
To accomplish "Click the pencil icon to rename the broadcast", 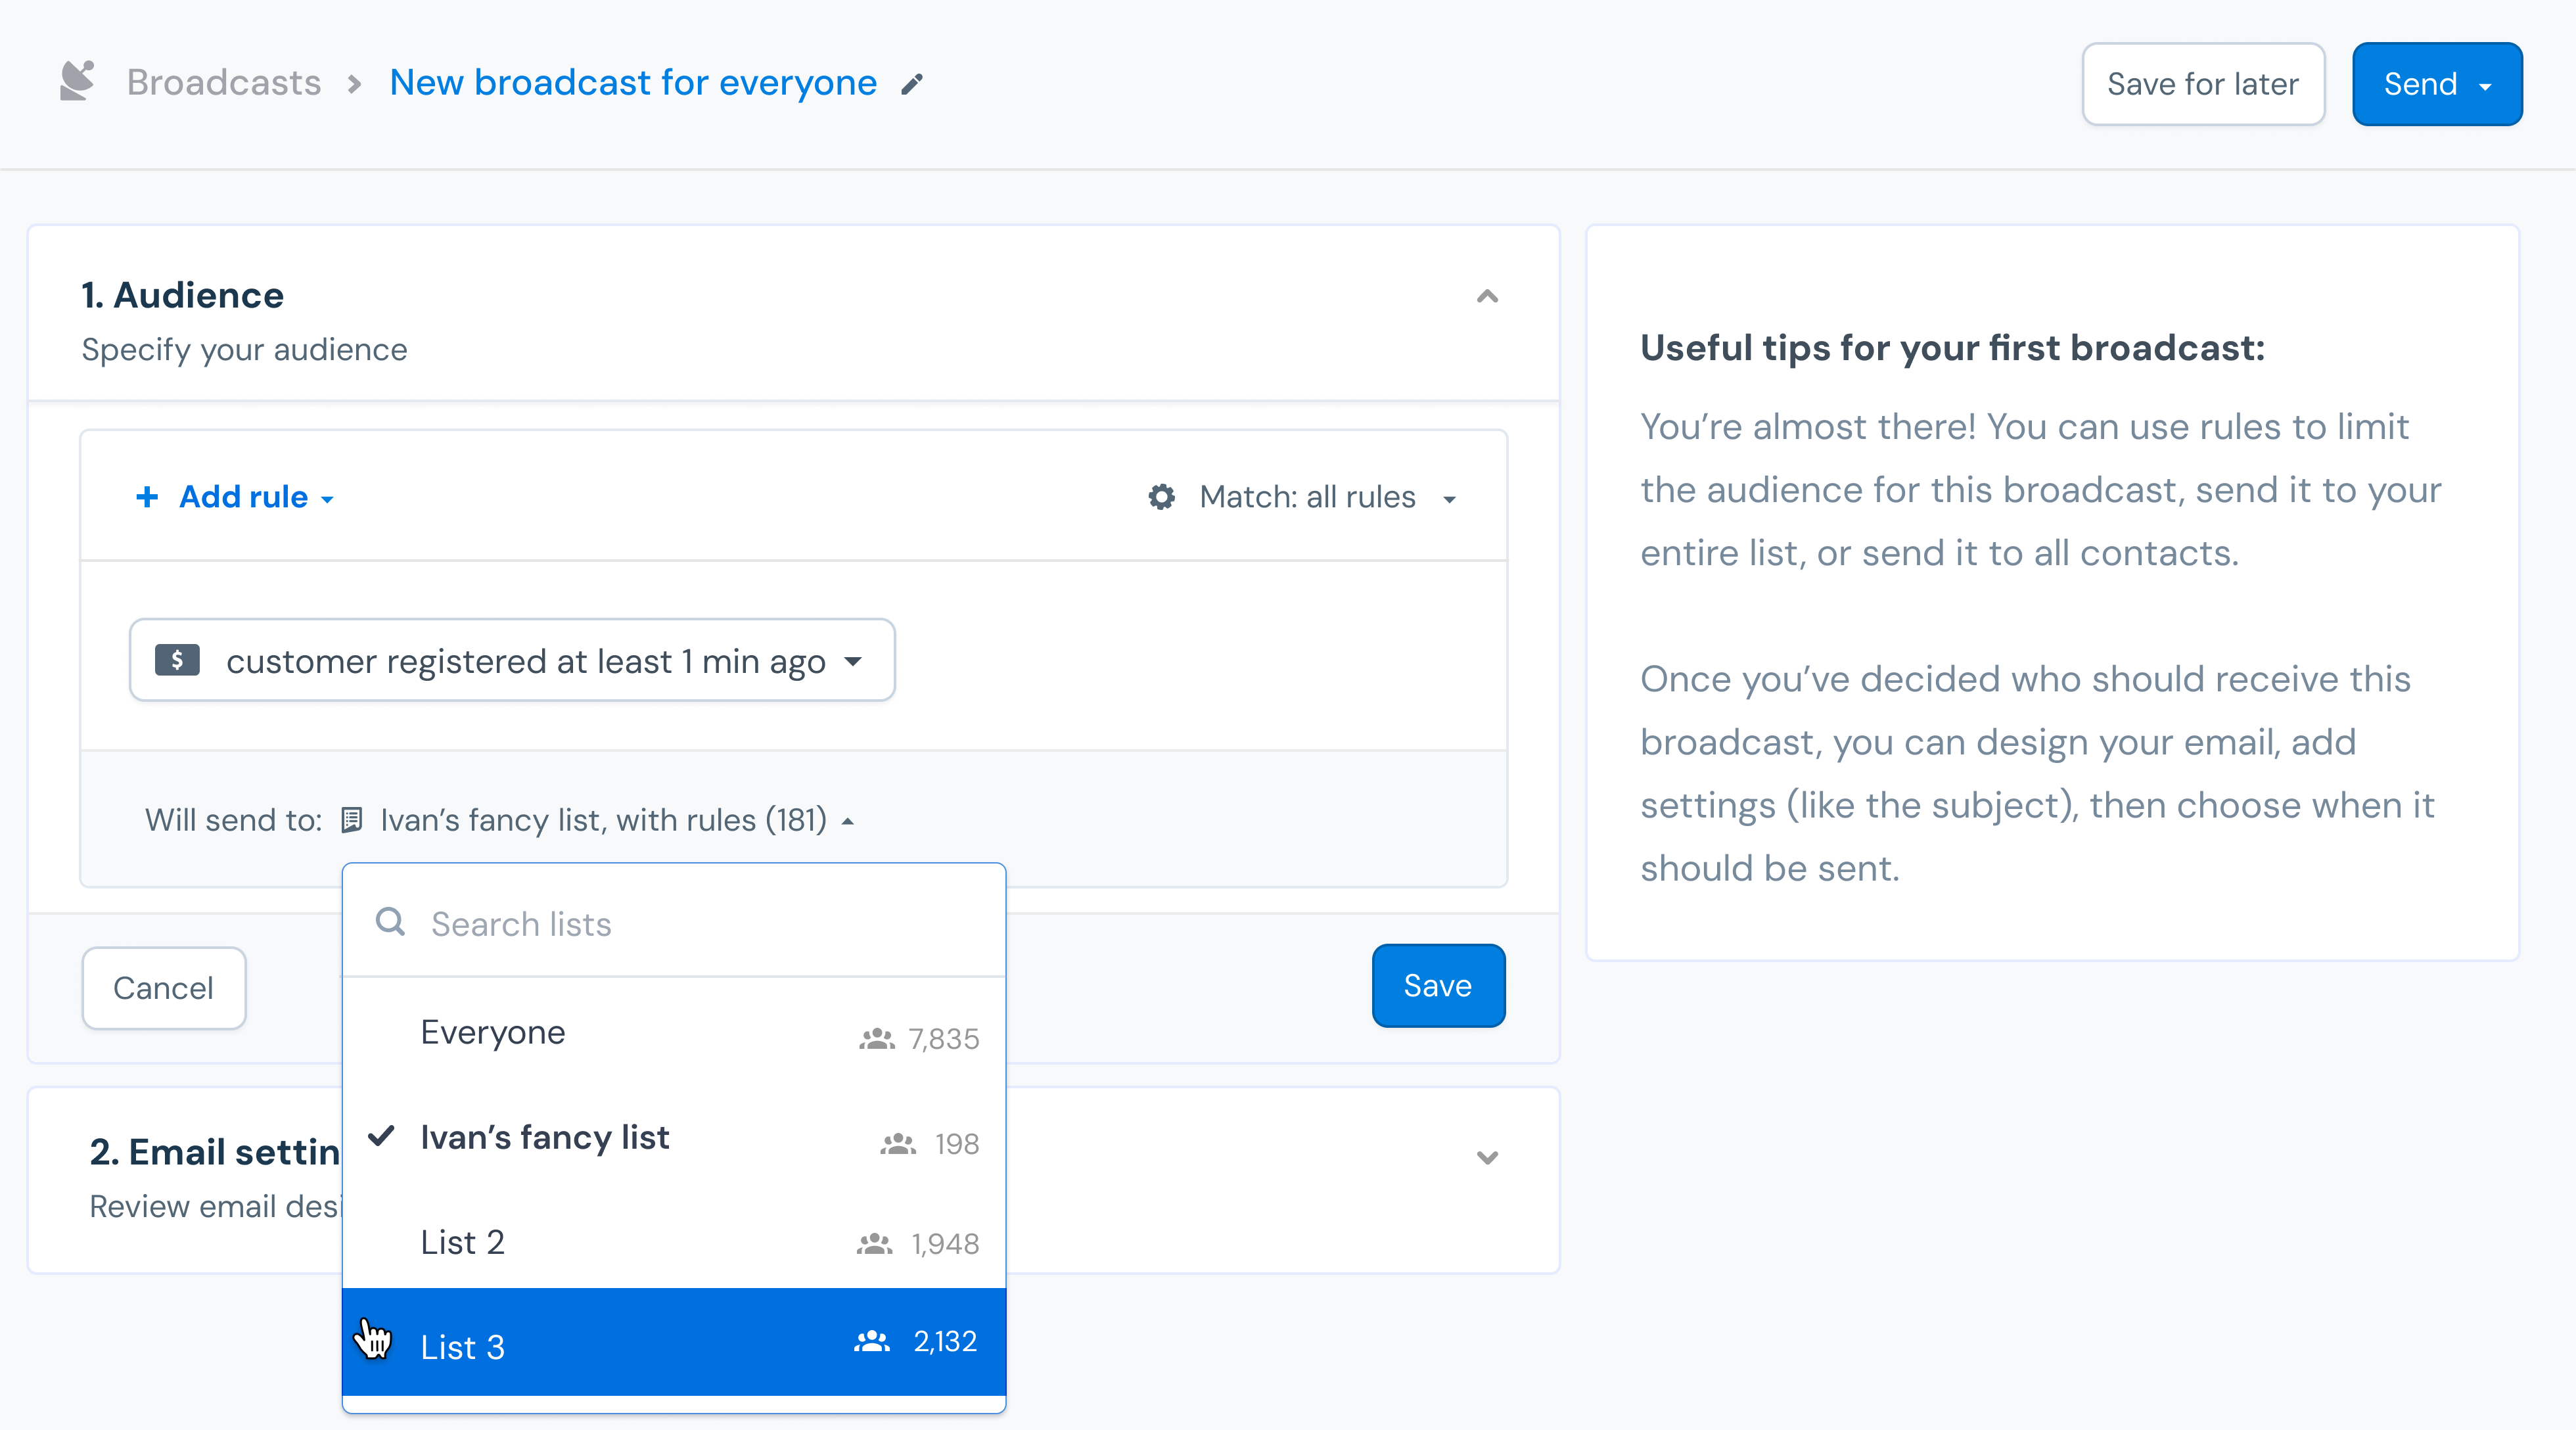I will pos(911,84).
